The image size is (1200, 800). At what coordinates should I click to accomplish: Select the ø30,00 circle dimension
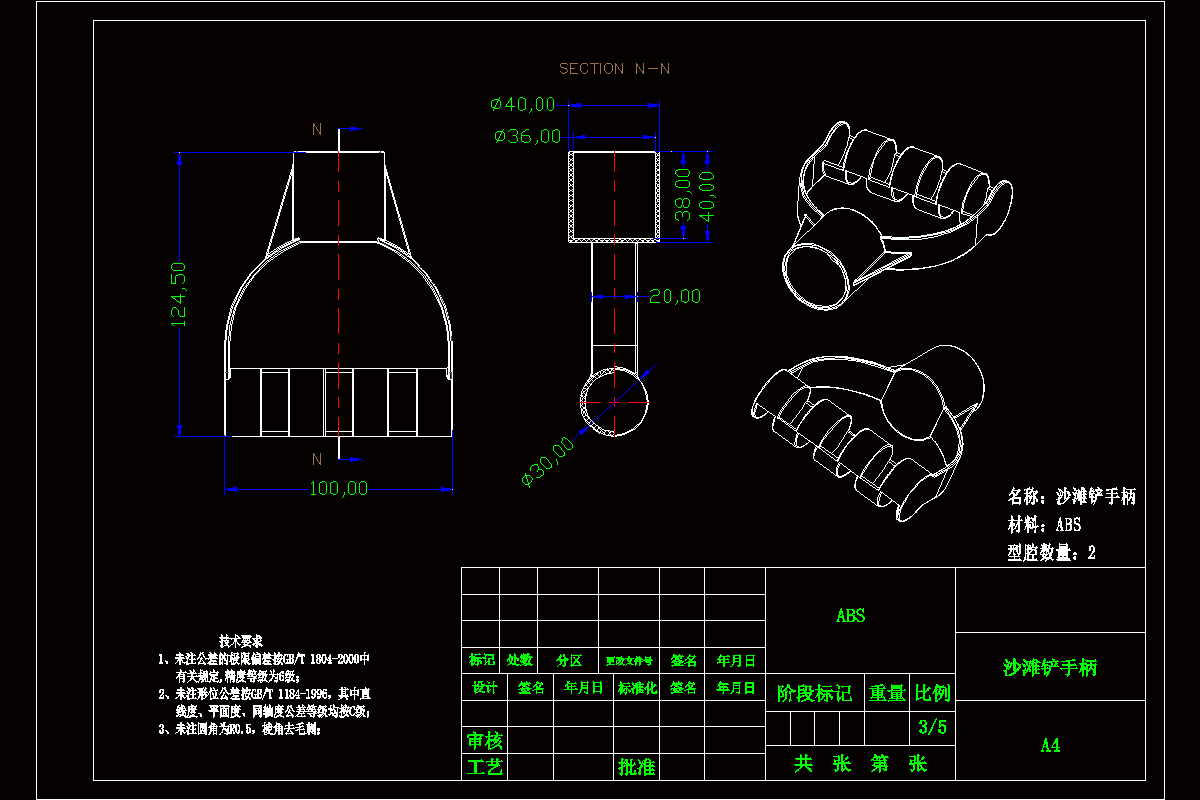[548, 461]
